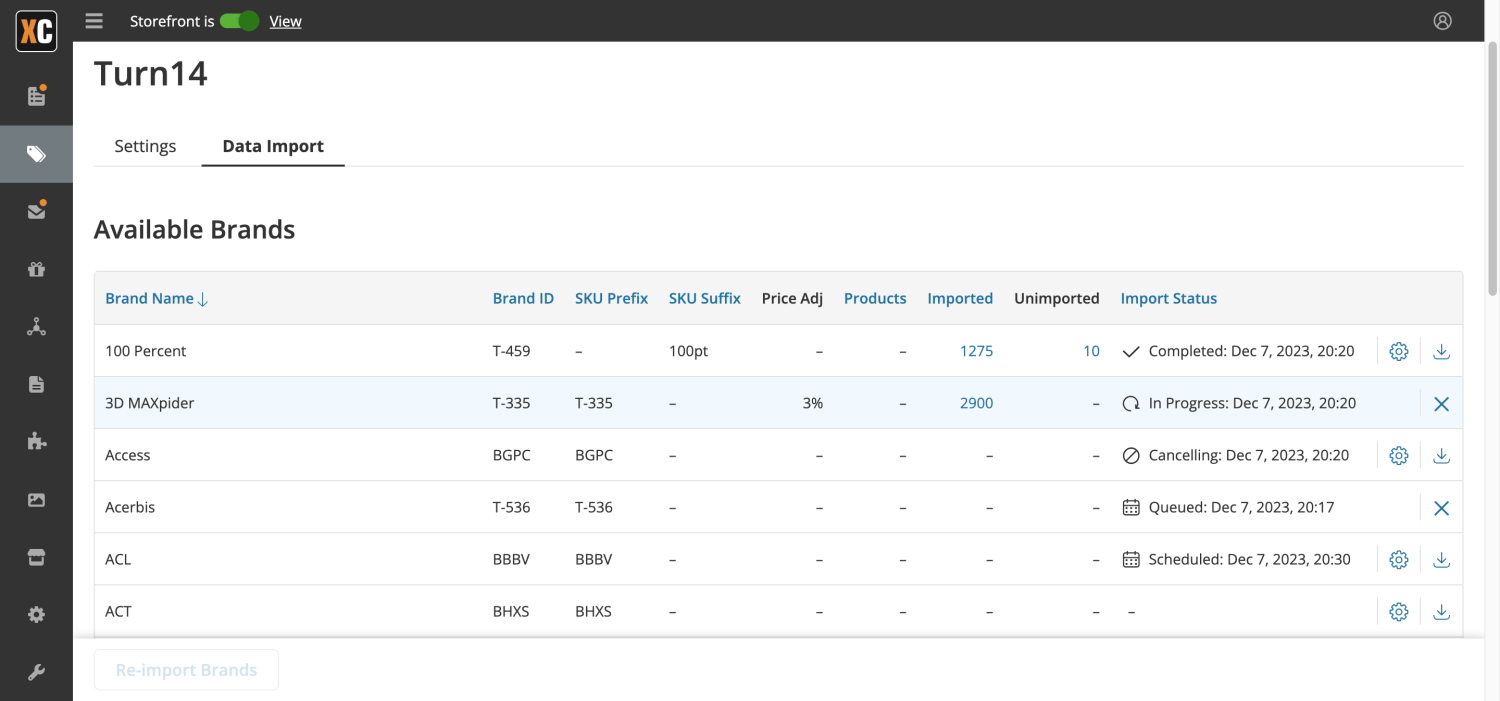Open the catalog tag icon in sidebar

pyautogui.click(x=37, y=154)
